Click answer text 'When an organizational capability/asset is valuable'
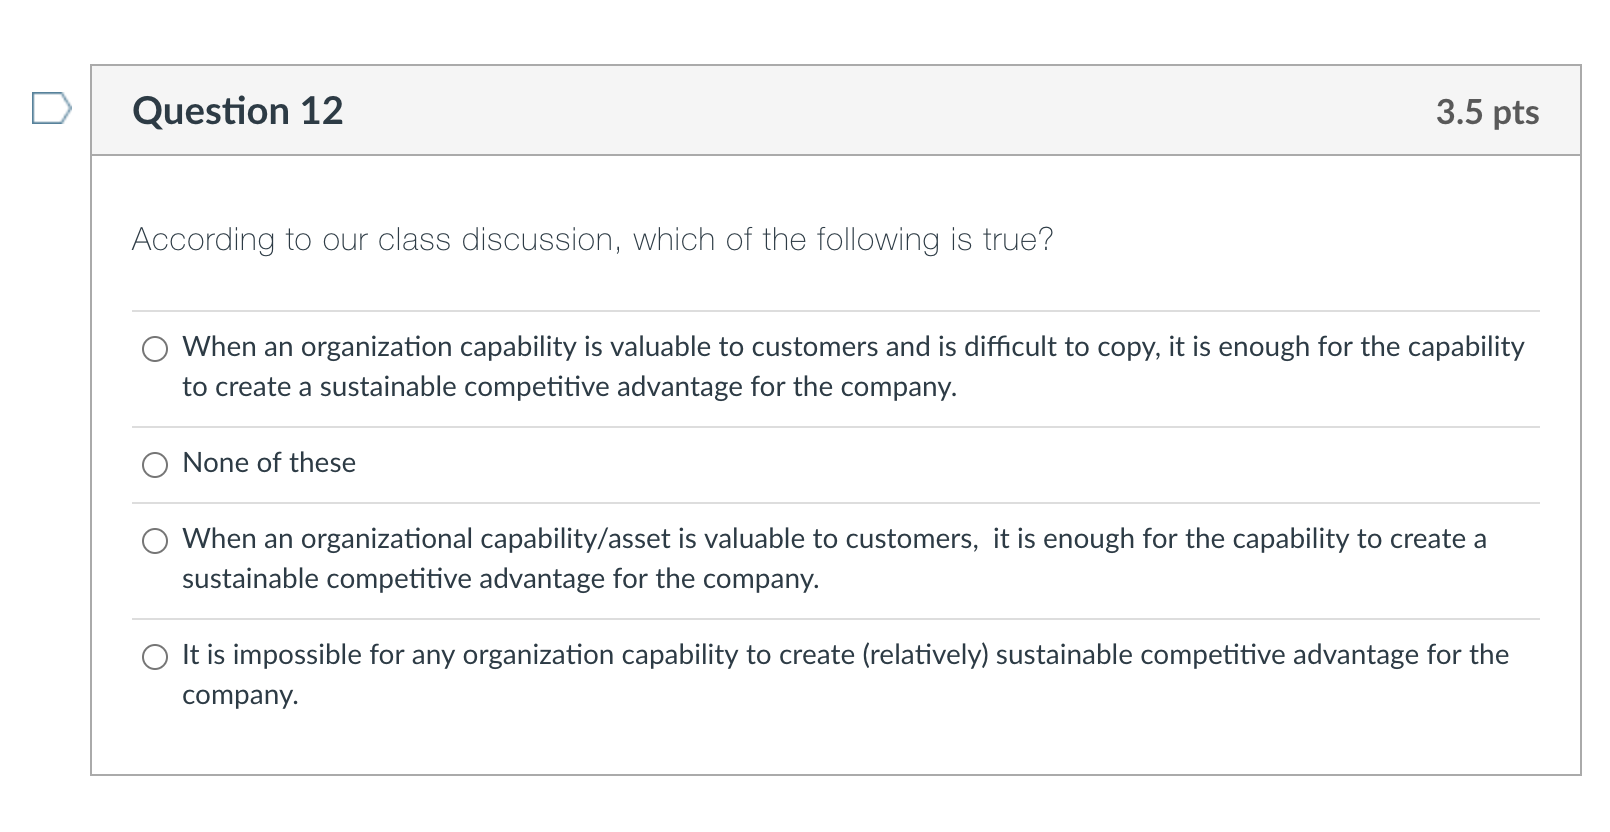The height and width of the screenshot is (832, 1610). click(x=834, y=559)
